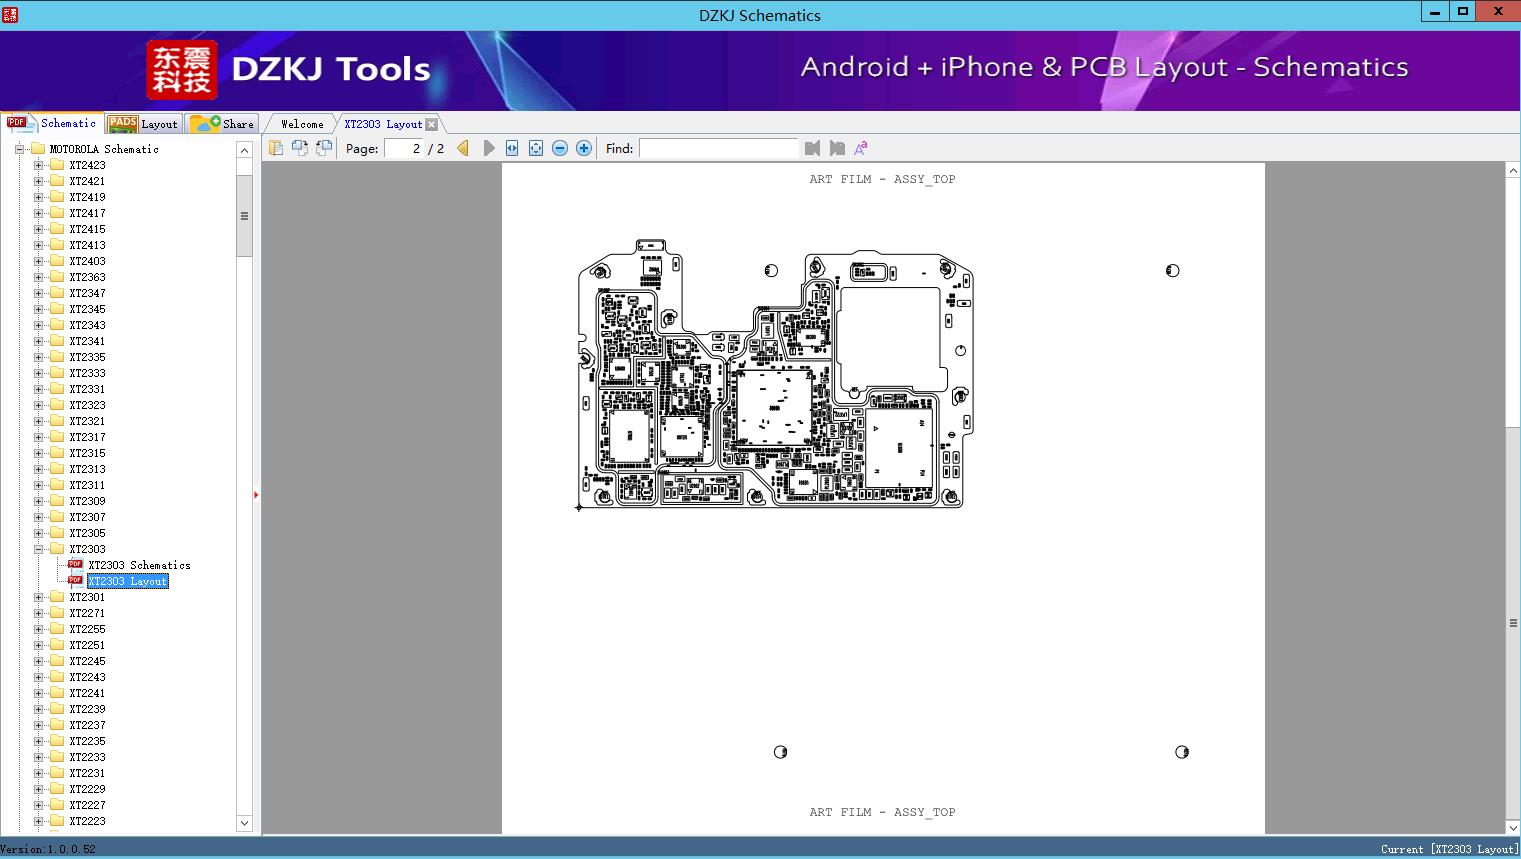Go to the previous page arrow
This screenshot has height=859, width=1521.
[x=463, y=148]
